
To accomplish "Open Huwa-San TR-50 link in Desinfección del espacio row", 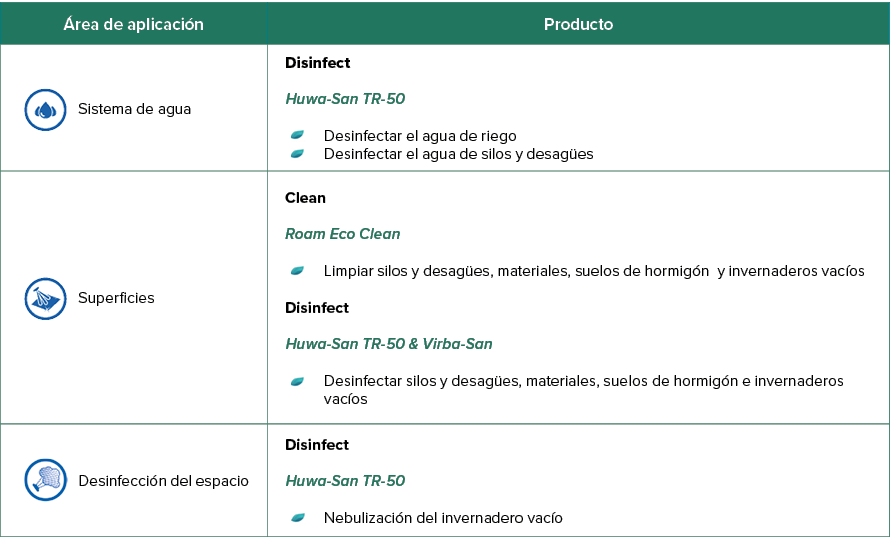I will pyautogui.click(x=345, y=481).
